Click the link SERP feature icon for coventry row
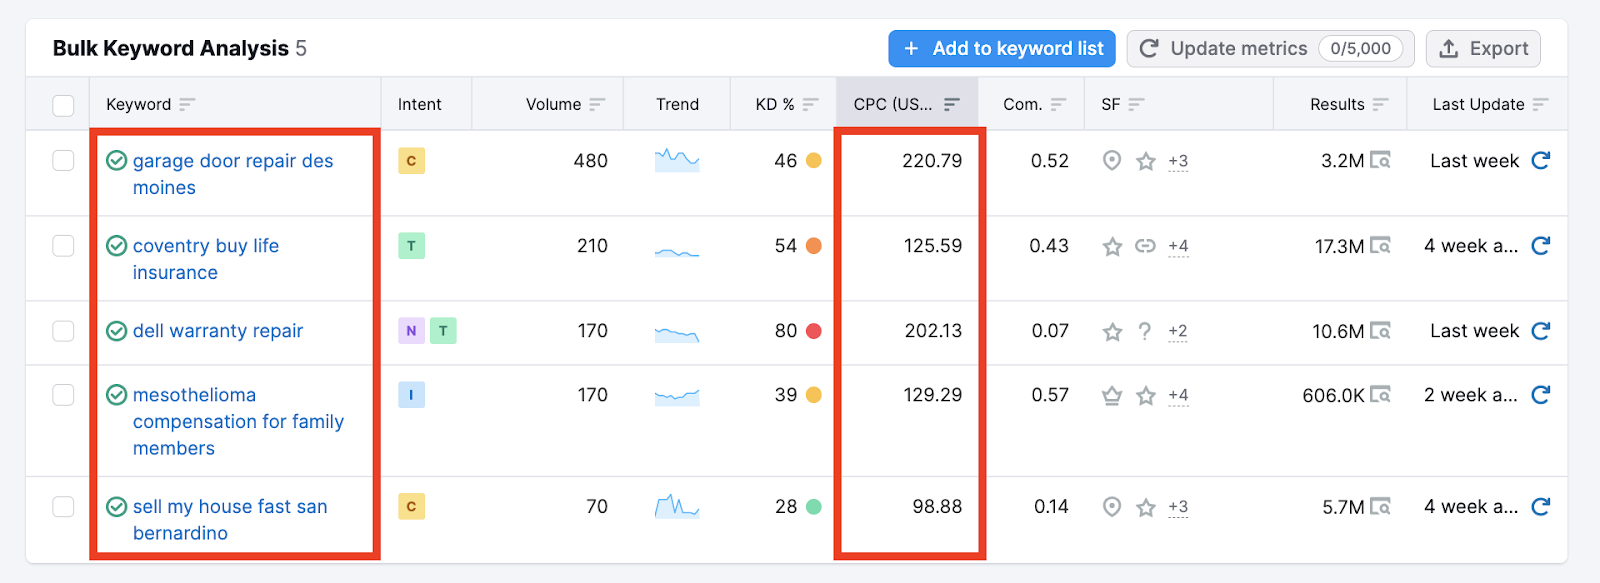Image resolution: width=1600 pixels, height=583 pixels. pyautogui.click(x=1145, y=246)
